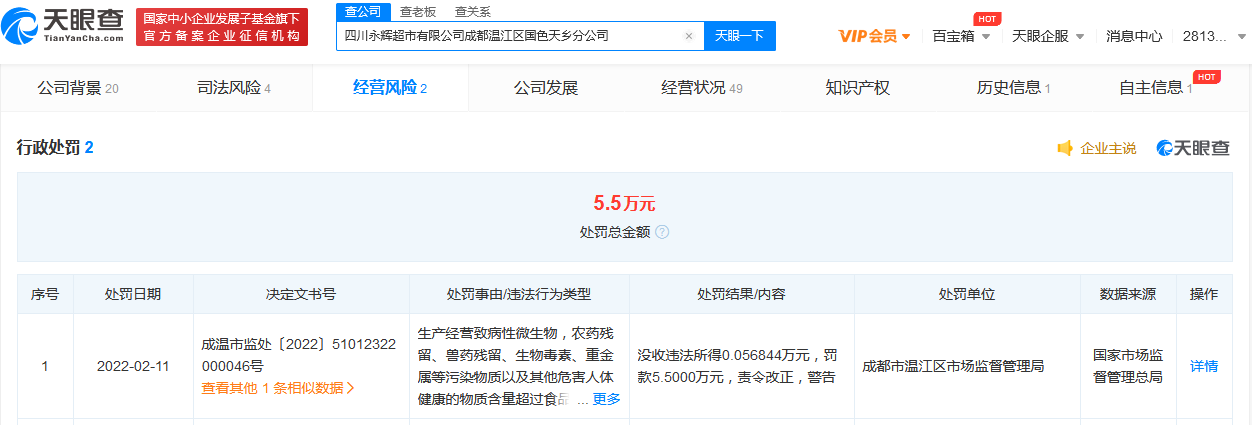The width and height of the screenshot is (1252, 425).
Task: Click 查看其他 1 条相似数据 link
Action: [278, 388]
